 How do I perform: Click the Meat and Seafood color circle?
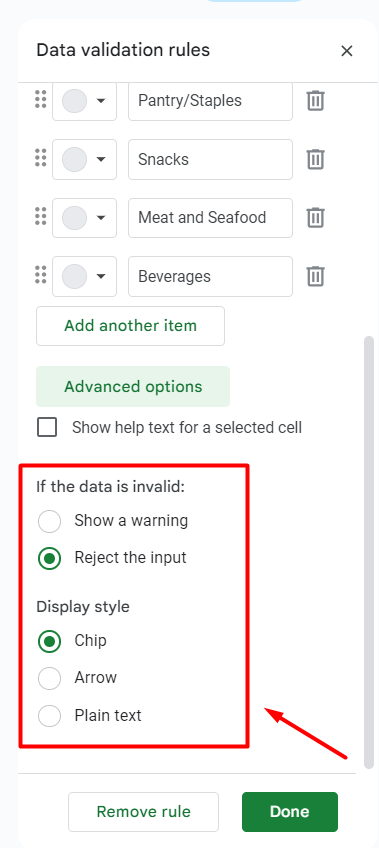pos(75,217)
